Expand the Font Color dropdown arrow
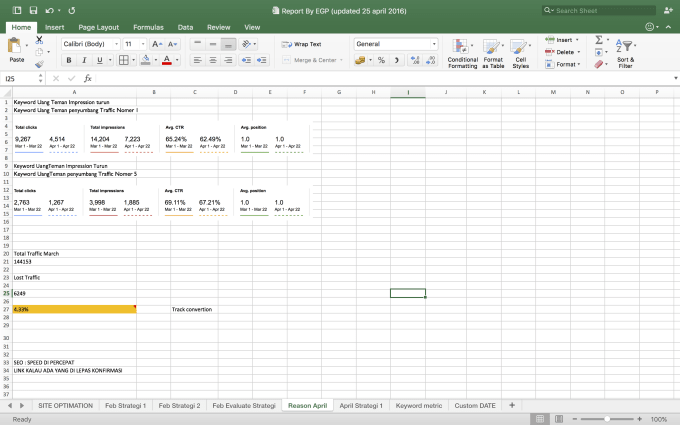 pyautogui.click(x=177, y=60)
